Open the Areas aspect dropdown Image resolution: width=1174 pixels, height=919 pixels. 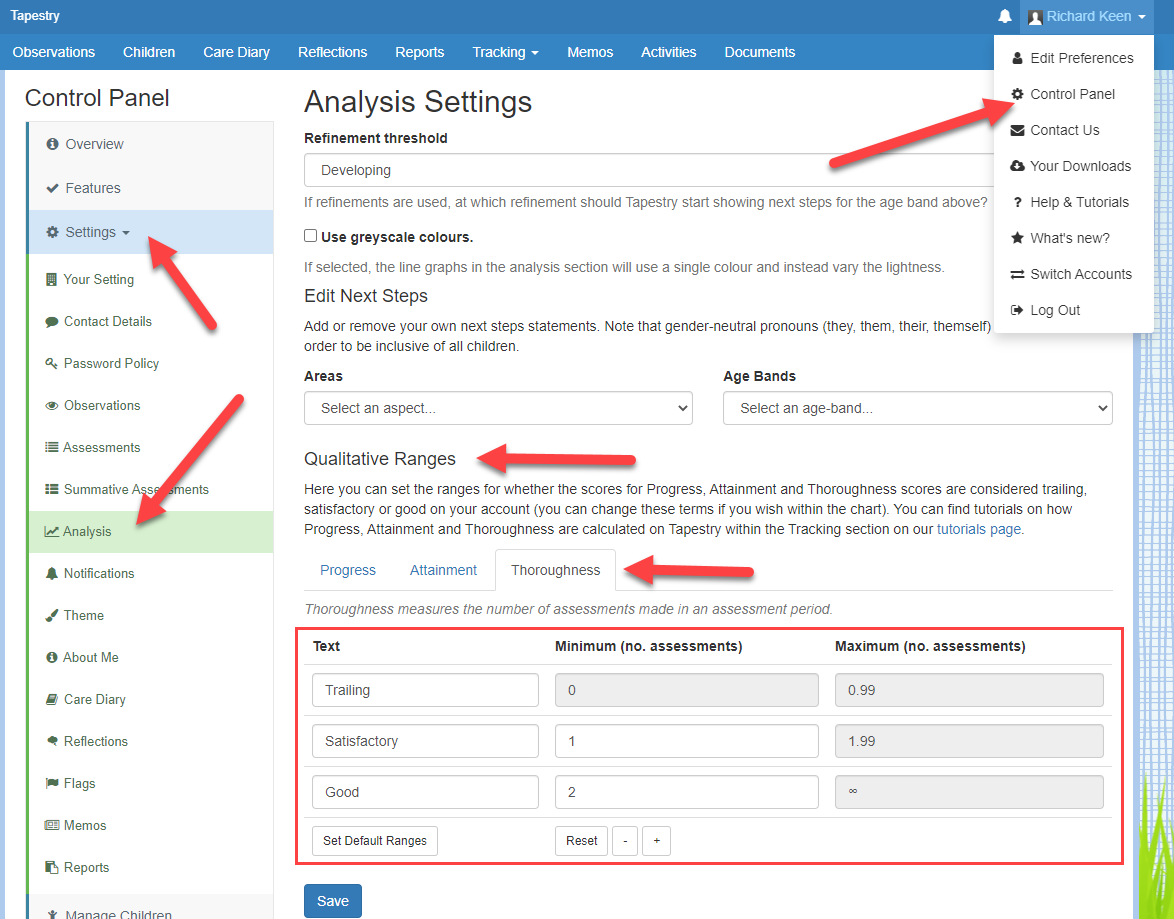(498, 408)
